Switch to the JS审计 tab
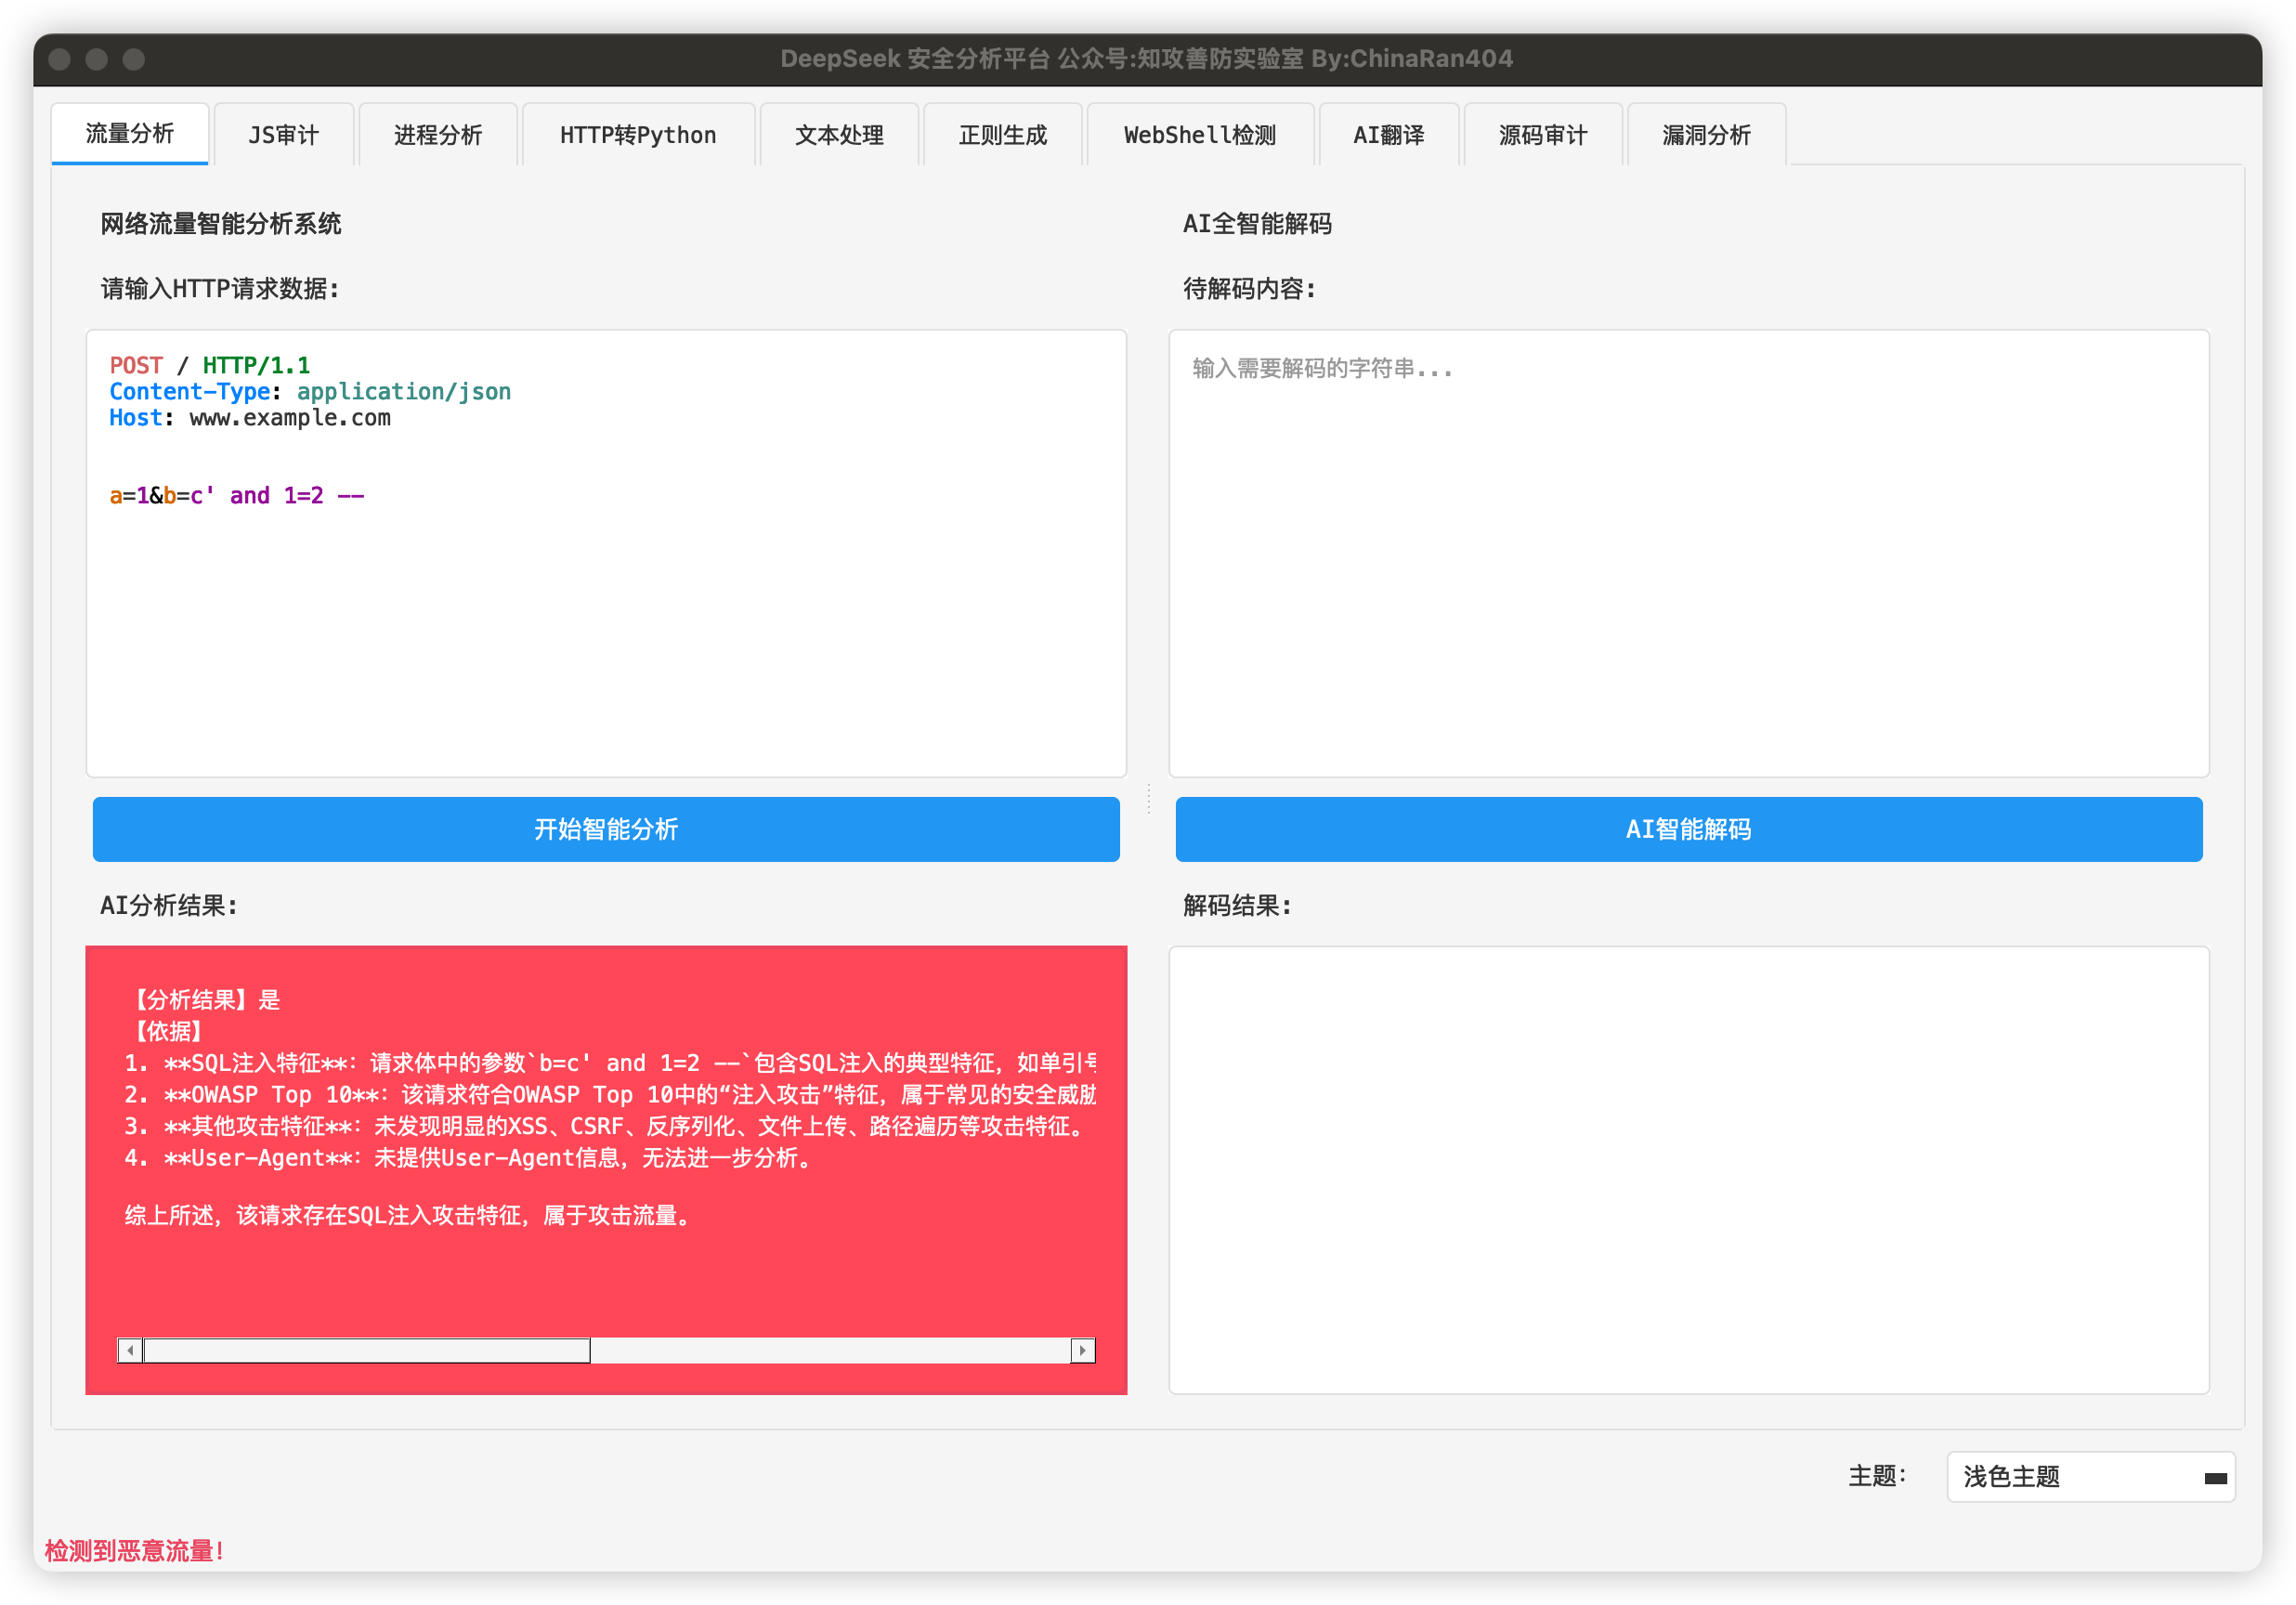2296x1605 pixels. (283, 135)
